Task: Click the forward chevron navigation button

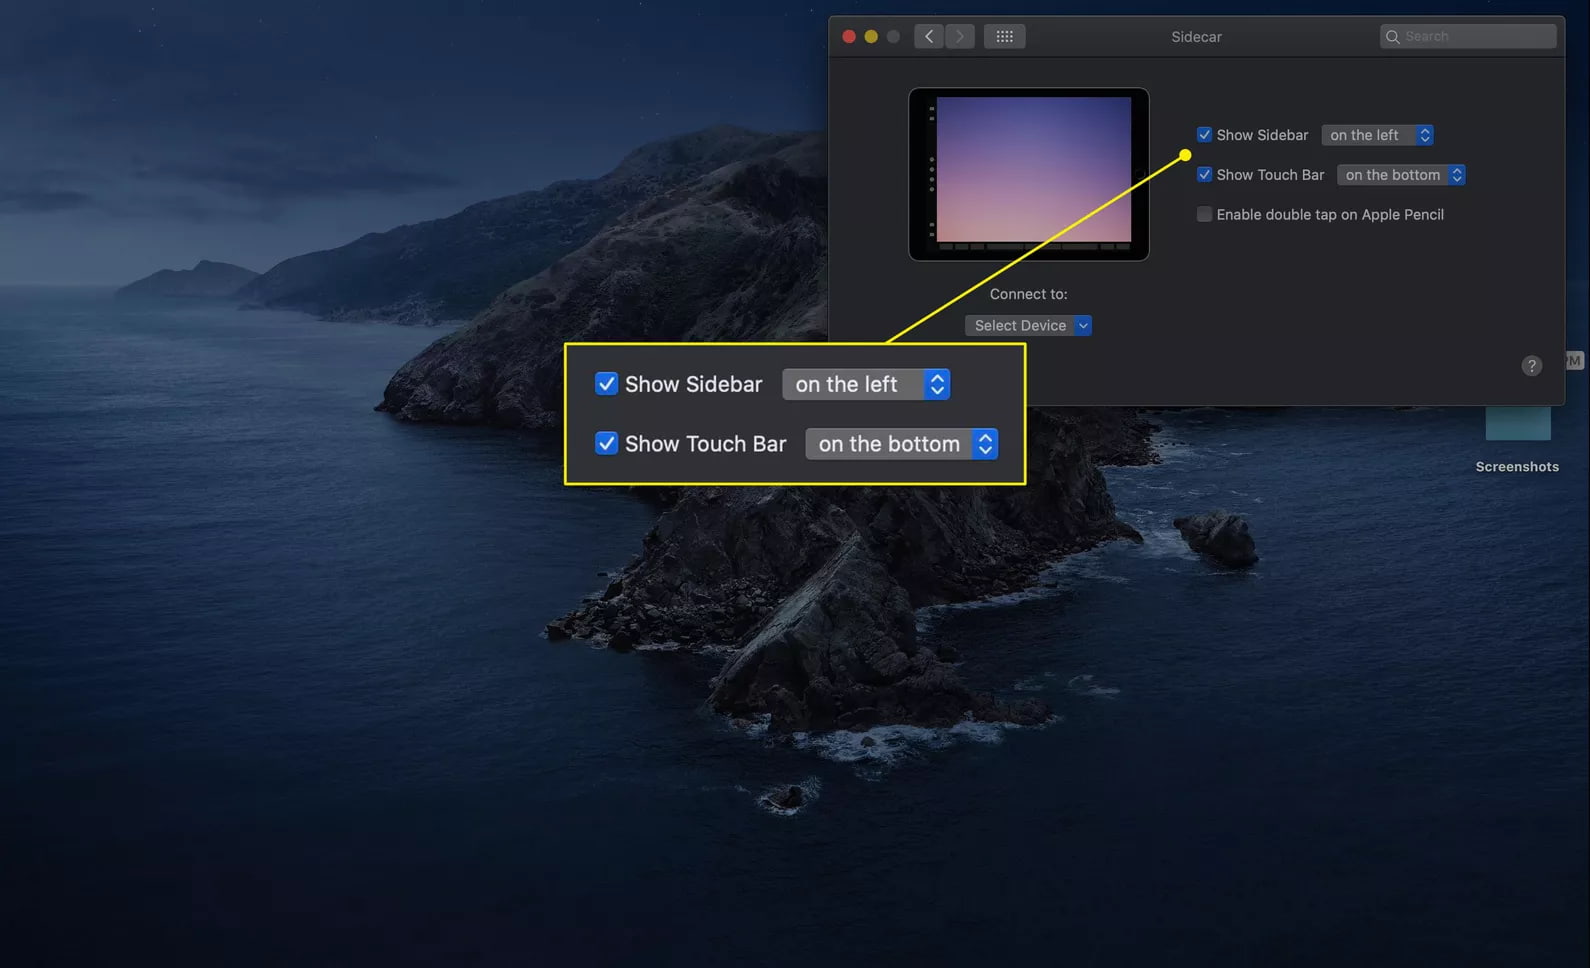Action: [x=960, y=37]
